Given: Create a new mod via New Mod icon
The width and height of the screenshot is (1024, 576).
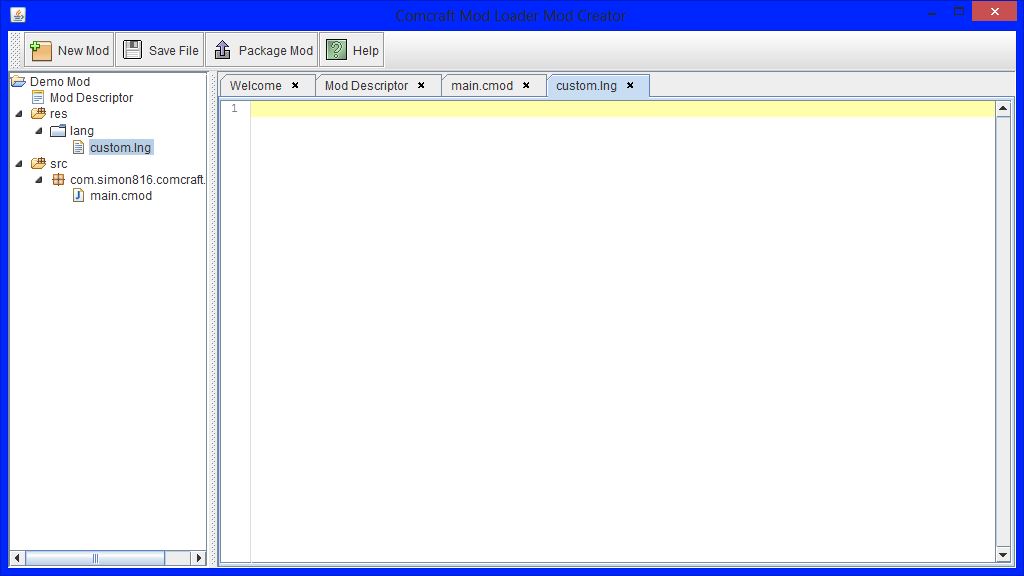Looking at the screenshot, I should click(40, 49).
